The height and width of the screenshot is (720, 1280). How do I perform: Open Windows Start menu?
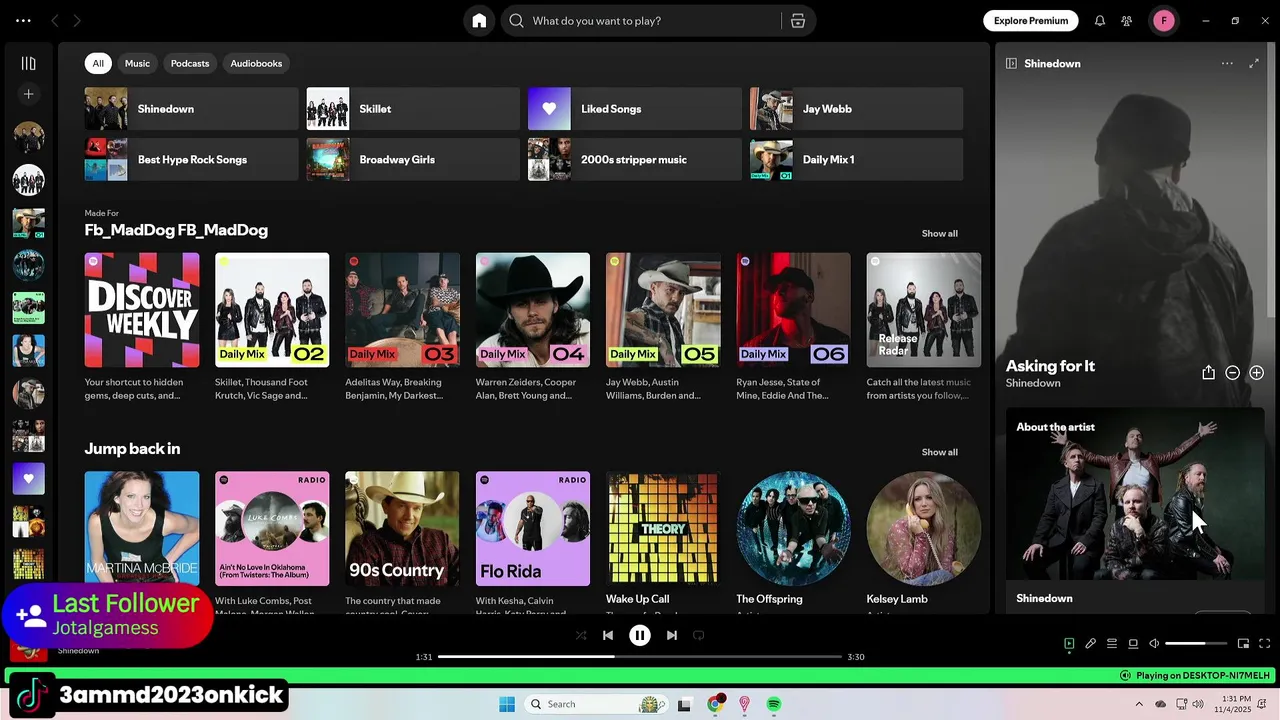tap(507, 704)
